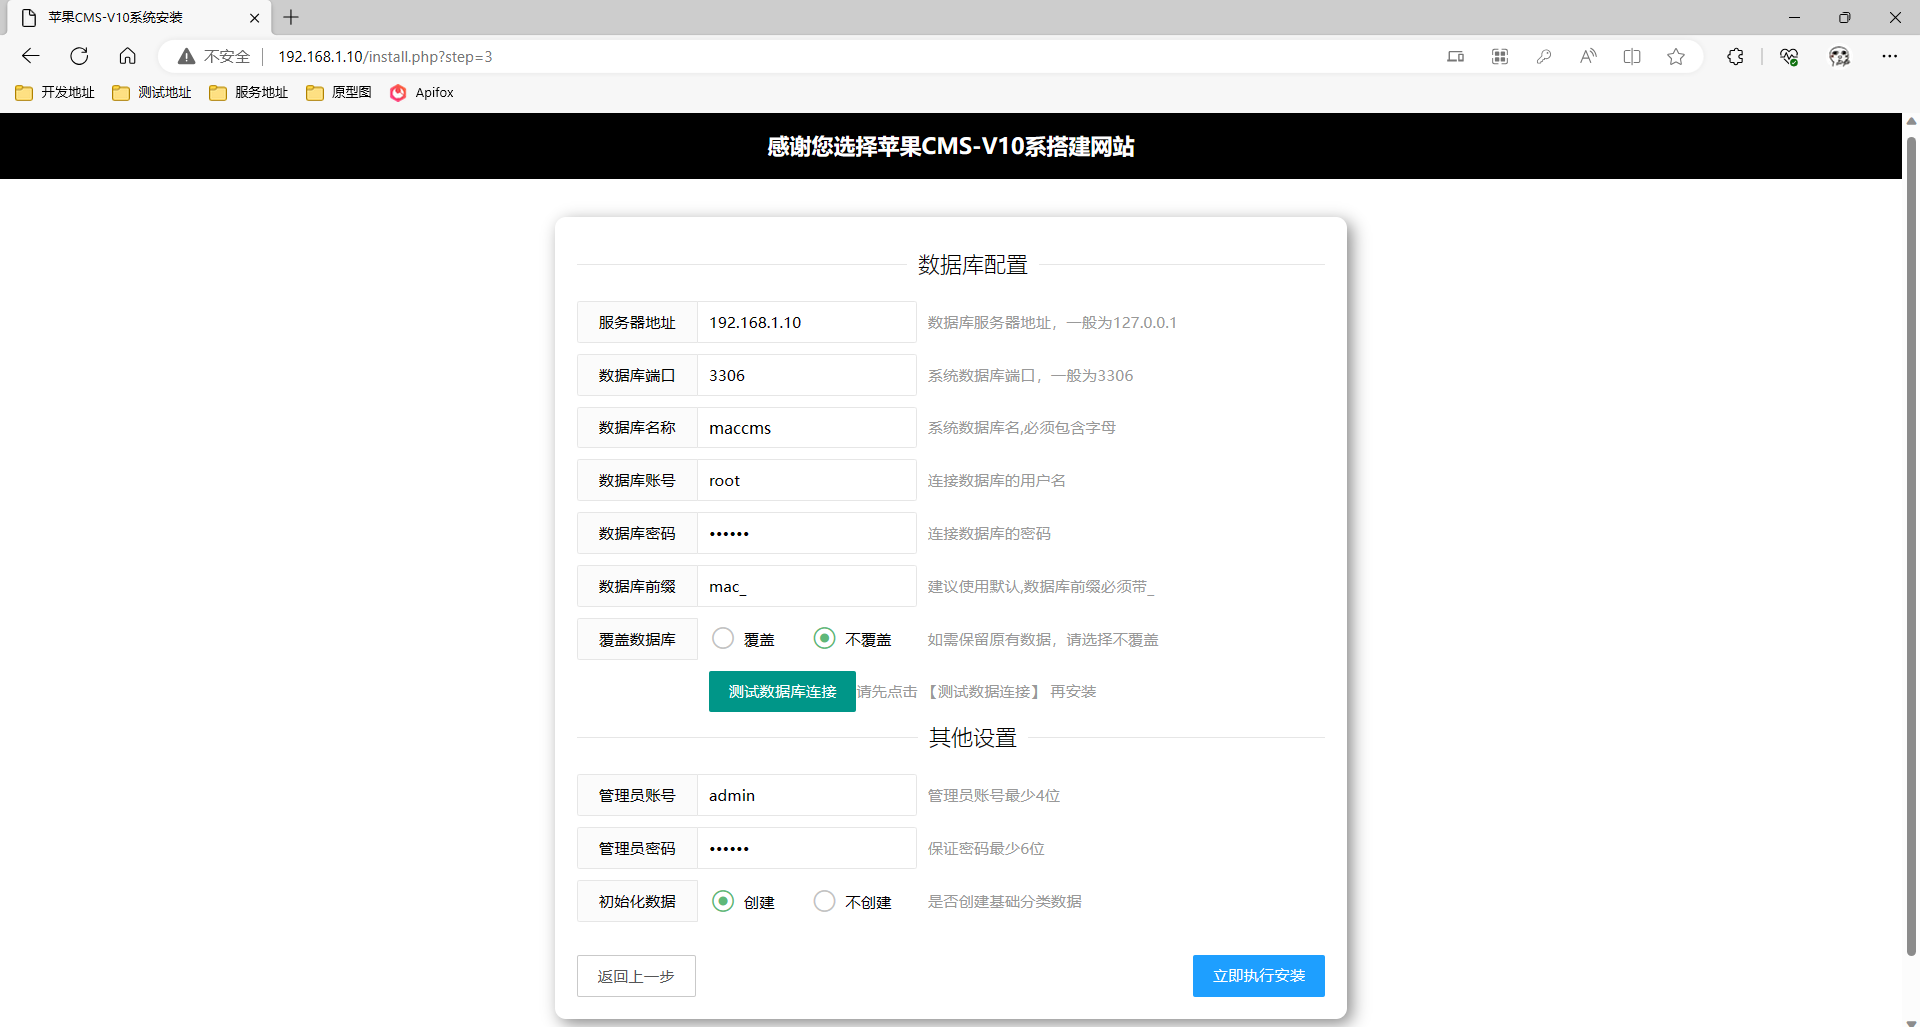Image resolution: width=1920 pixels, height=1027 pixels.
Task: Open the Apifox bookmark
Action: [422, 92]
